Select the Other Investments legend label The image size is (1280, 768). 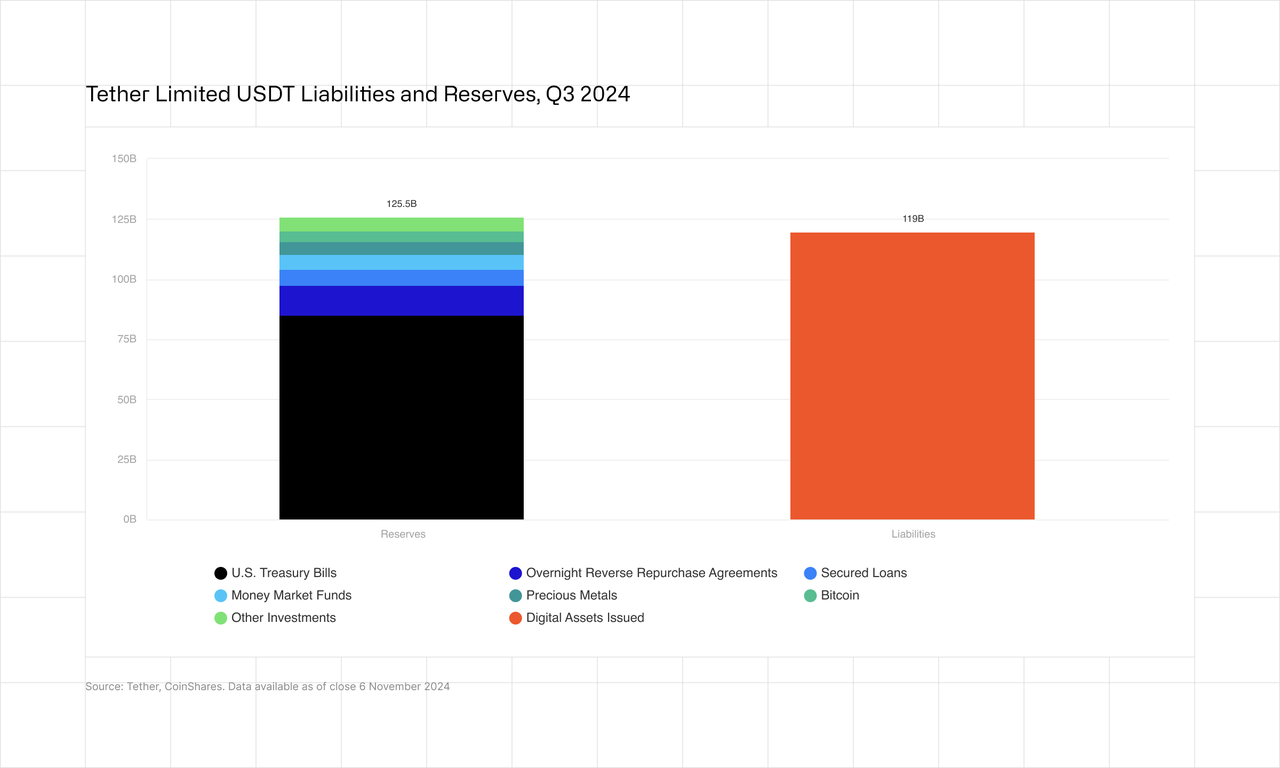click(x=284, y=617)
